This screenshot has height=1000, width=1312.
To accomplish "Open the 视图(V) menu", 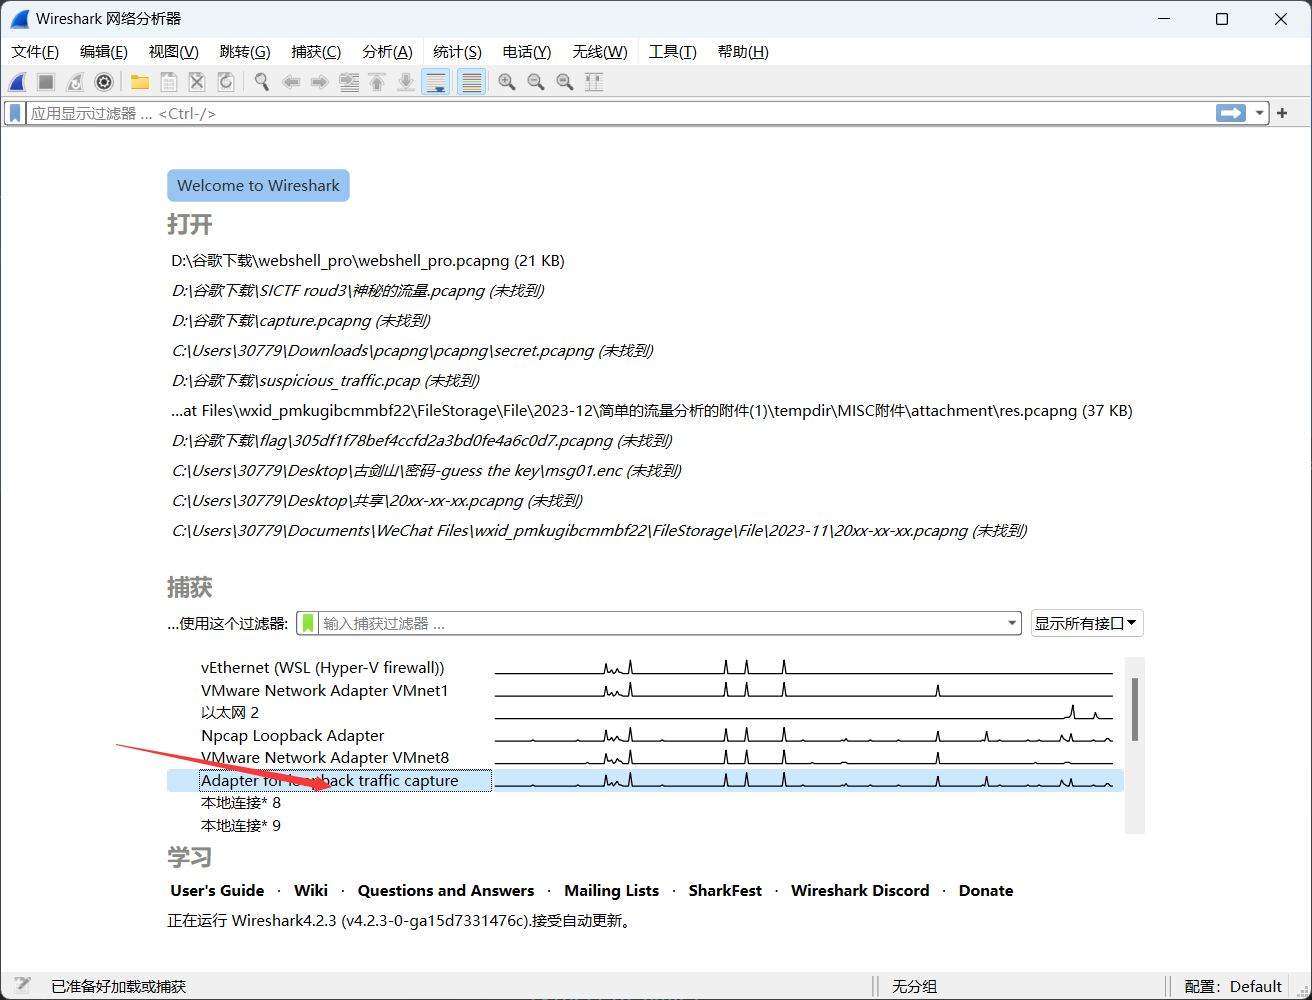I will (x=174, y=52).
